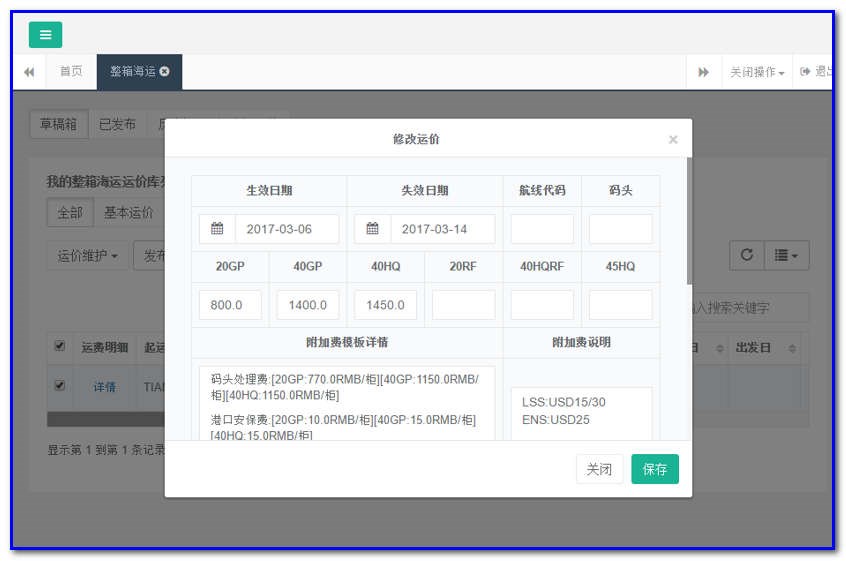Open the column list dropdown icon

[786, 255]
